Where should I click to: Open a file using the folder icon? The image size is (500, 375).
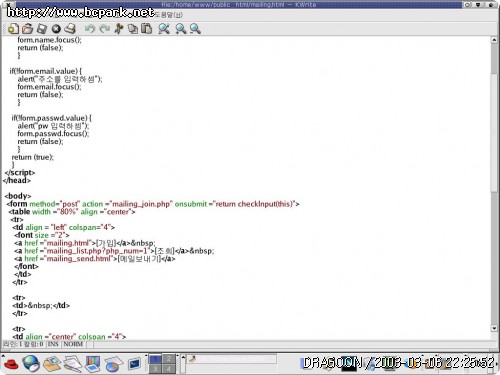pos(27,29)
